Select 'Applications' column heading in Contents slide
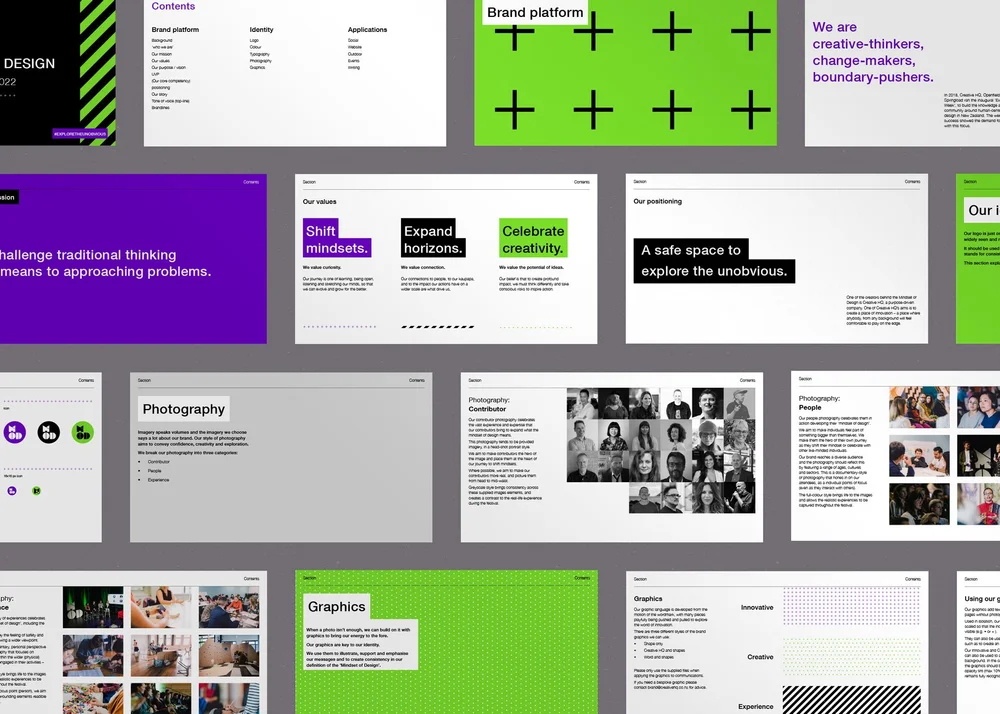 point(367,29)
